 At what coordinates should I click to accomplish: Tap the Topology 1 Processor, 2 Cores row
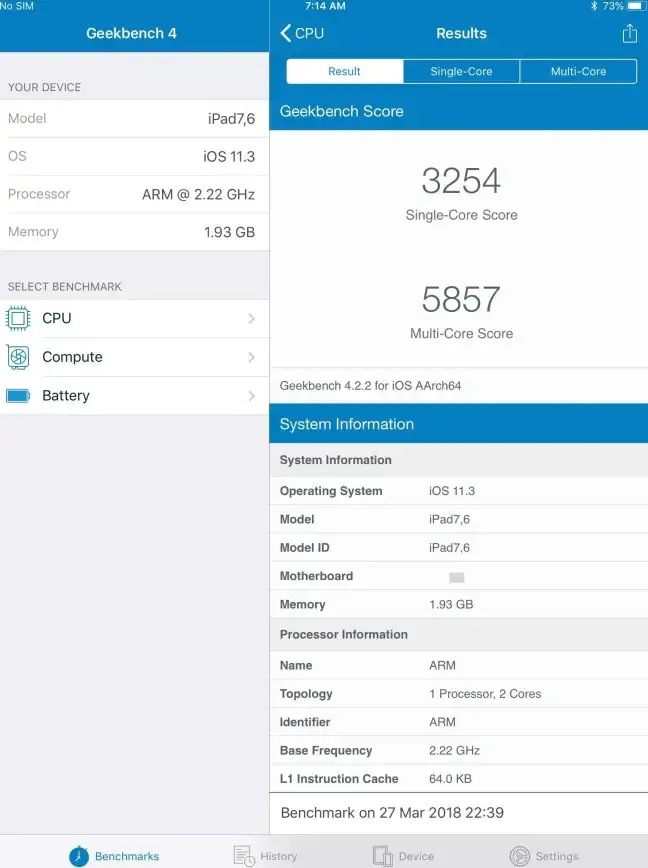tap(459, 694)
